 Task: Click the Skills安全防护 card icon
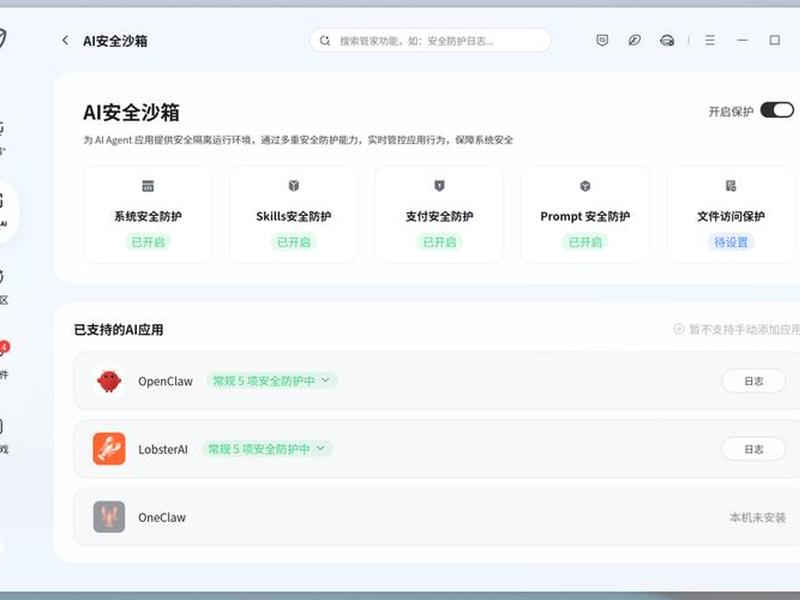293,186
